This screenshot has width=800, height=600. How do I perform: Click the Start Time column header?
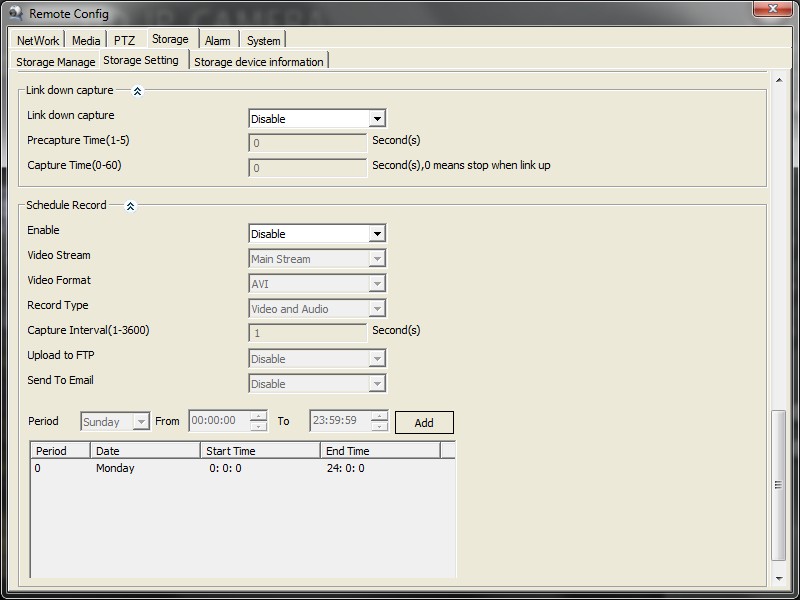point(260,451)
